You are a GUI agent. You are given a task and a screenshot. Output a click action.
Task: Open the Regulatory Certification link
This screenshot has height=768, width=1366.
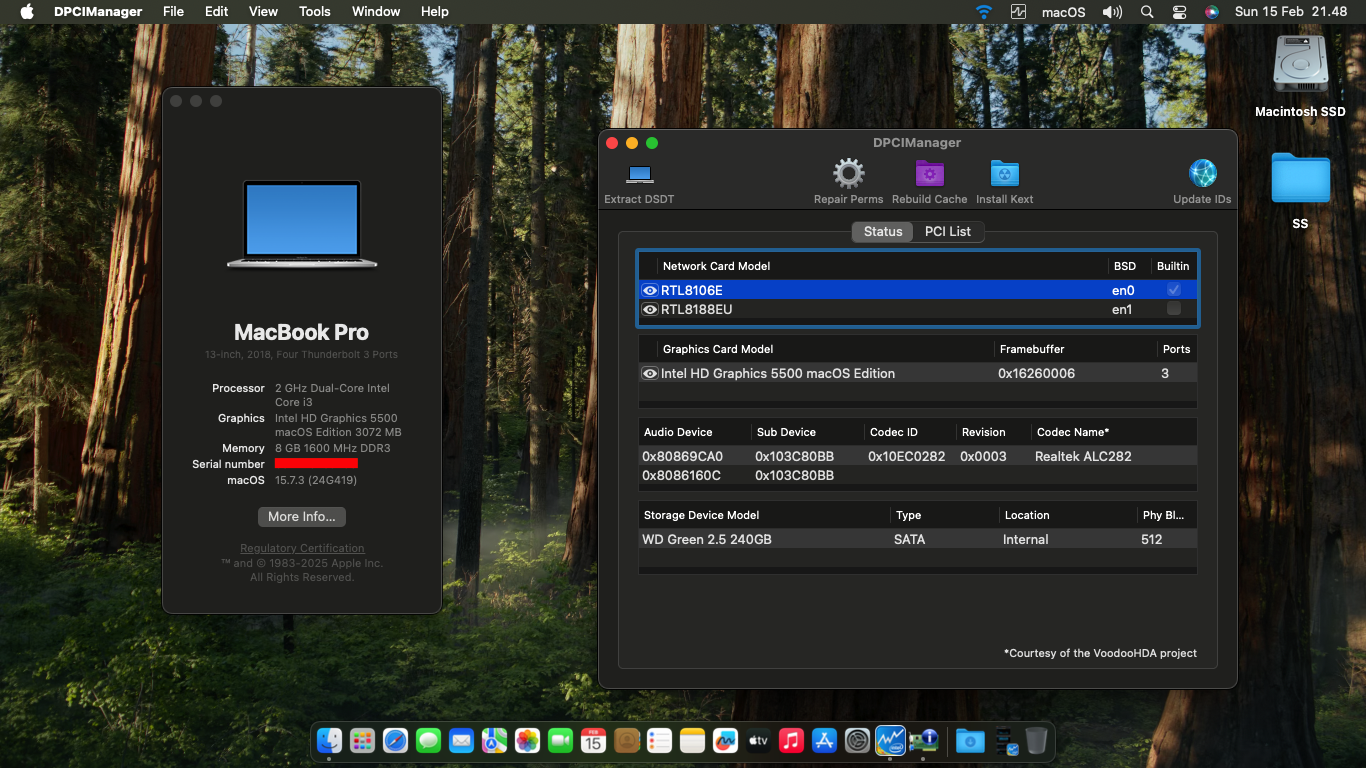pos(302,548)
